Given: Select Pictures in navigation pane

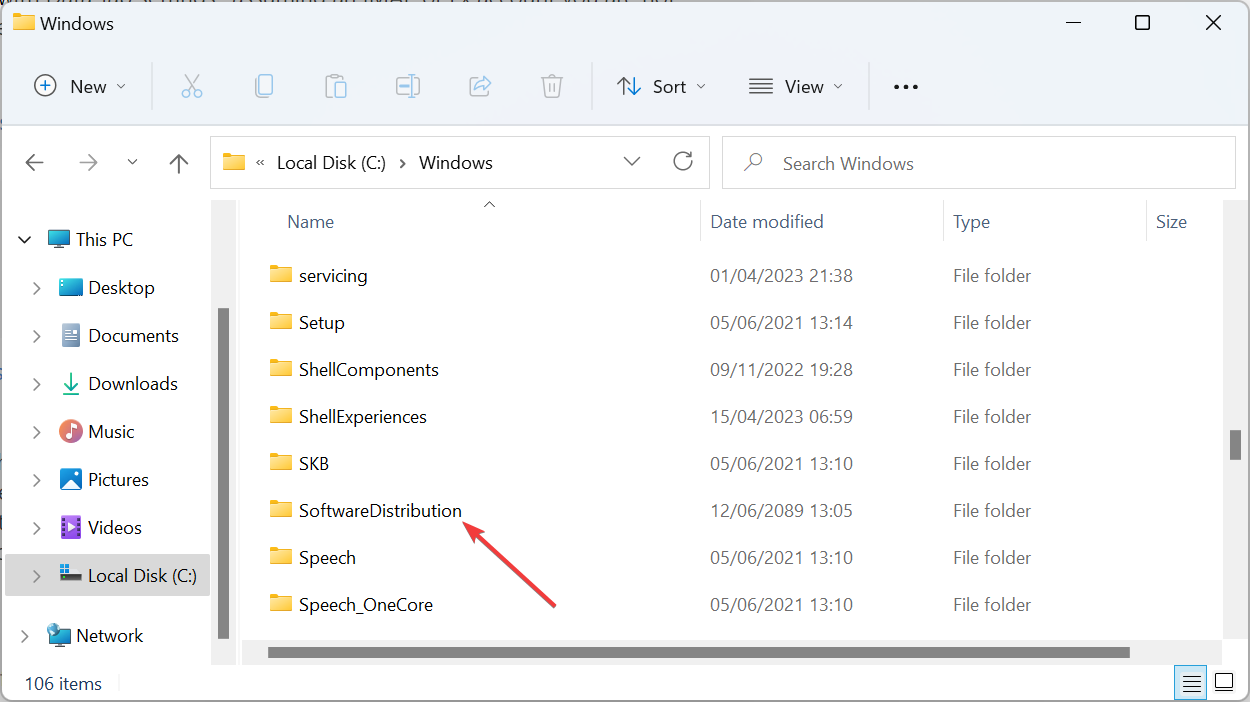Looking at the screenshot, I should (118, 480).
